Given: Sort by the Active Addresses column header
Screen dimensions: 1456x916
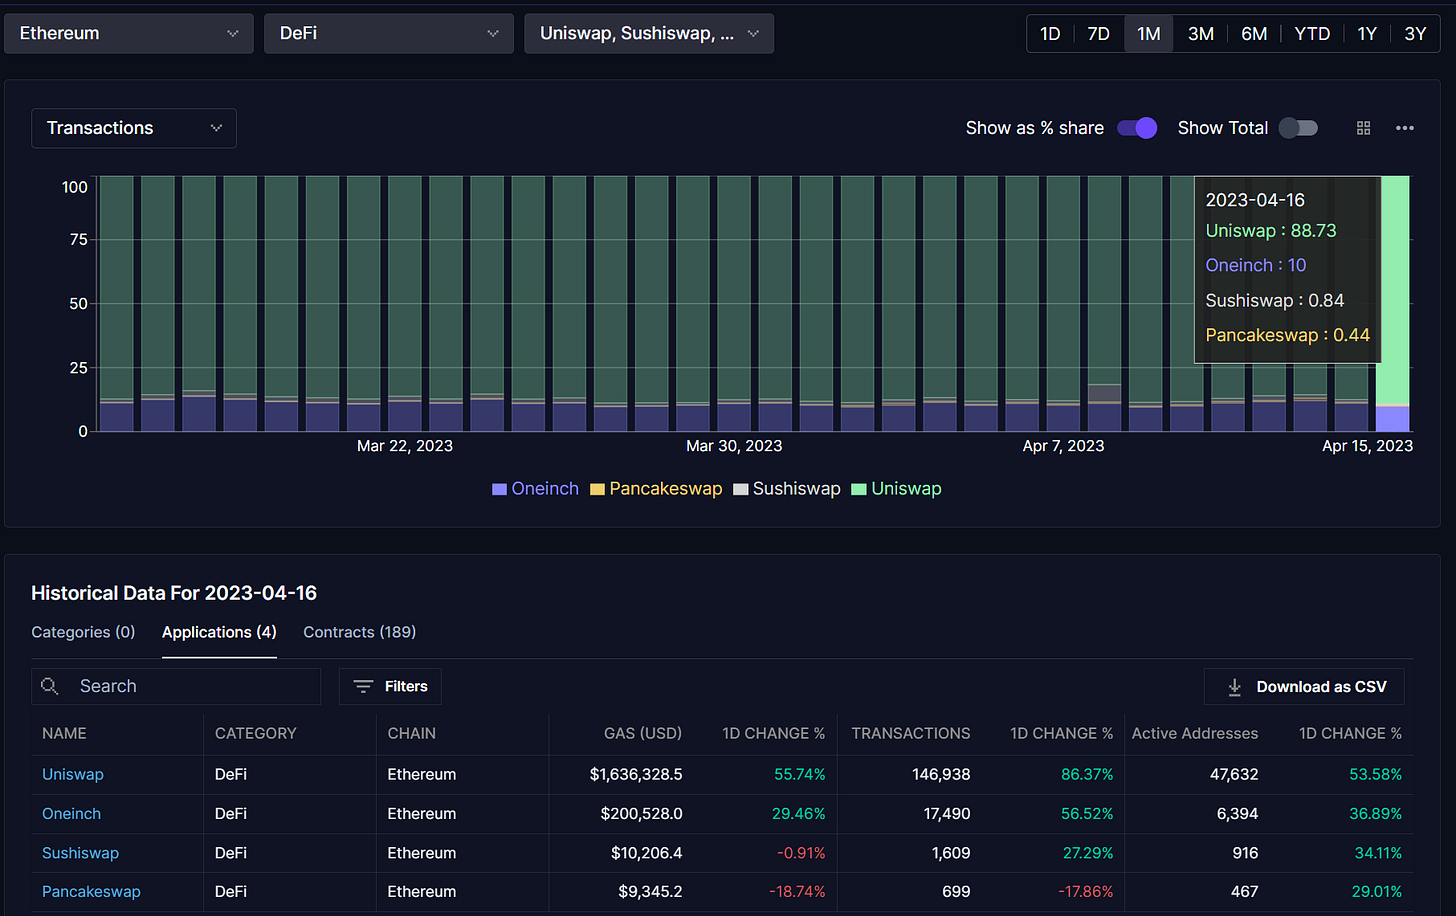Looking at the screenshot, I should tap(1195, 733).
